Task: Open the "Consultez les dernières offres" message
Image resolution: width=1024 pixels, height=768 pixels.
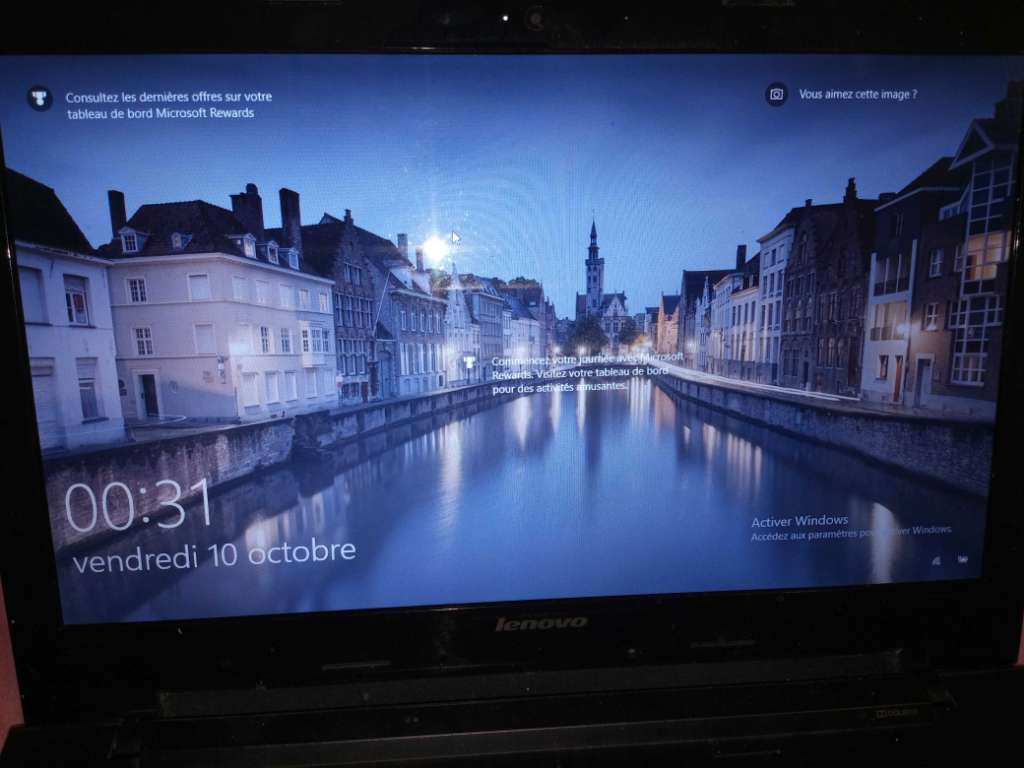Action: point(168,97)
